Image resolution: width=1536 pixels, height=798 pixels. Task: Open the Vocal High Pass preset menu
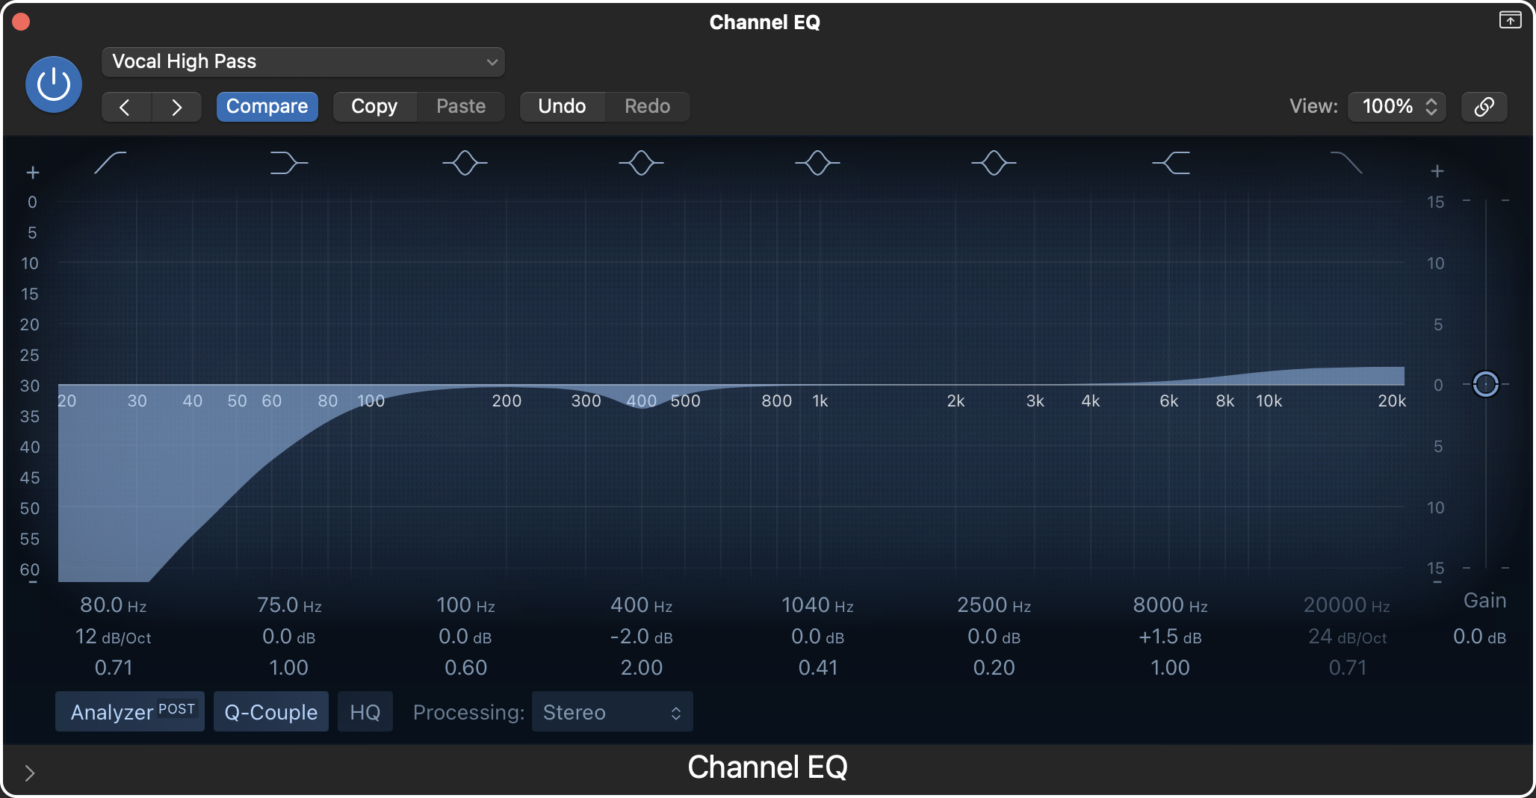303,61
